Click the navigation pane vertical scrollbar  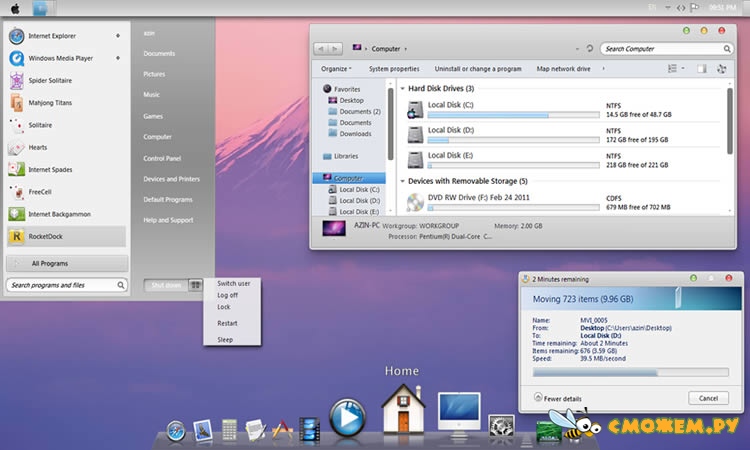(390, 123)
